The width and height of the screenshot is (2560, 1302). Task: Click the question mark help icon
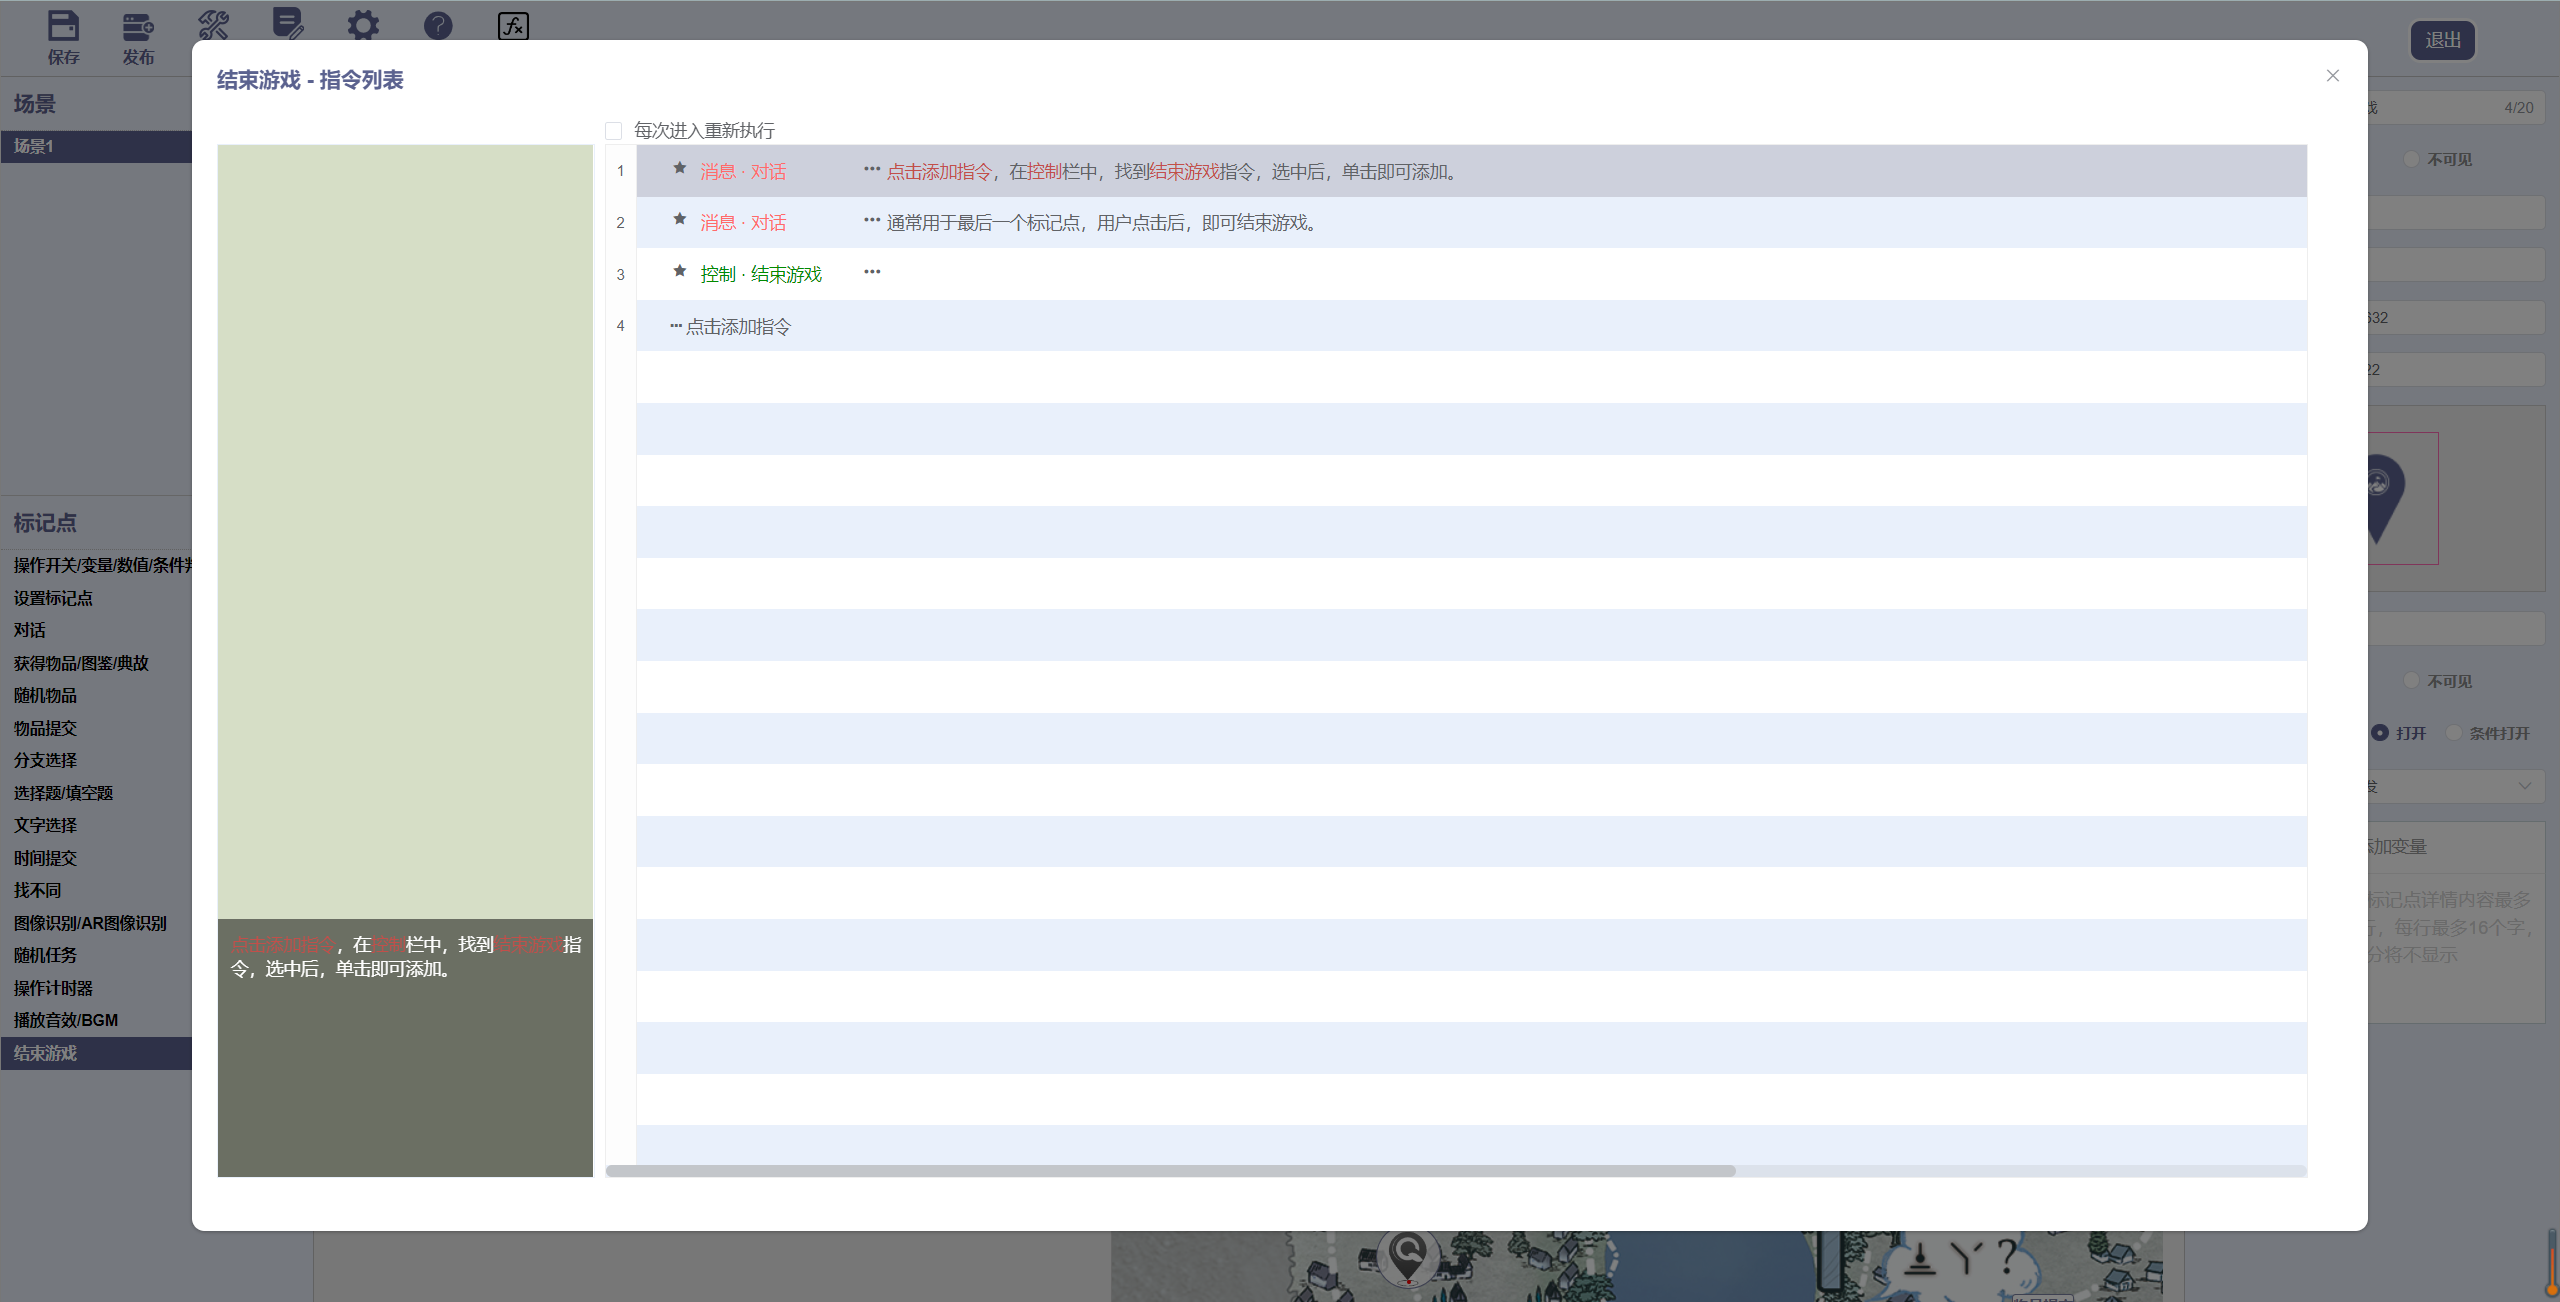[438, 26]
